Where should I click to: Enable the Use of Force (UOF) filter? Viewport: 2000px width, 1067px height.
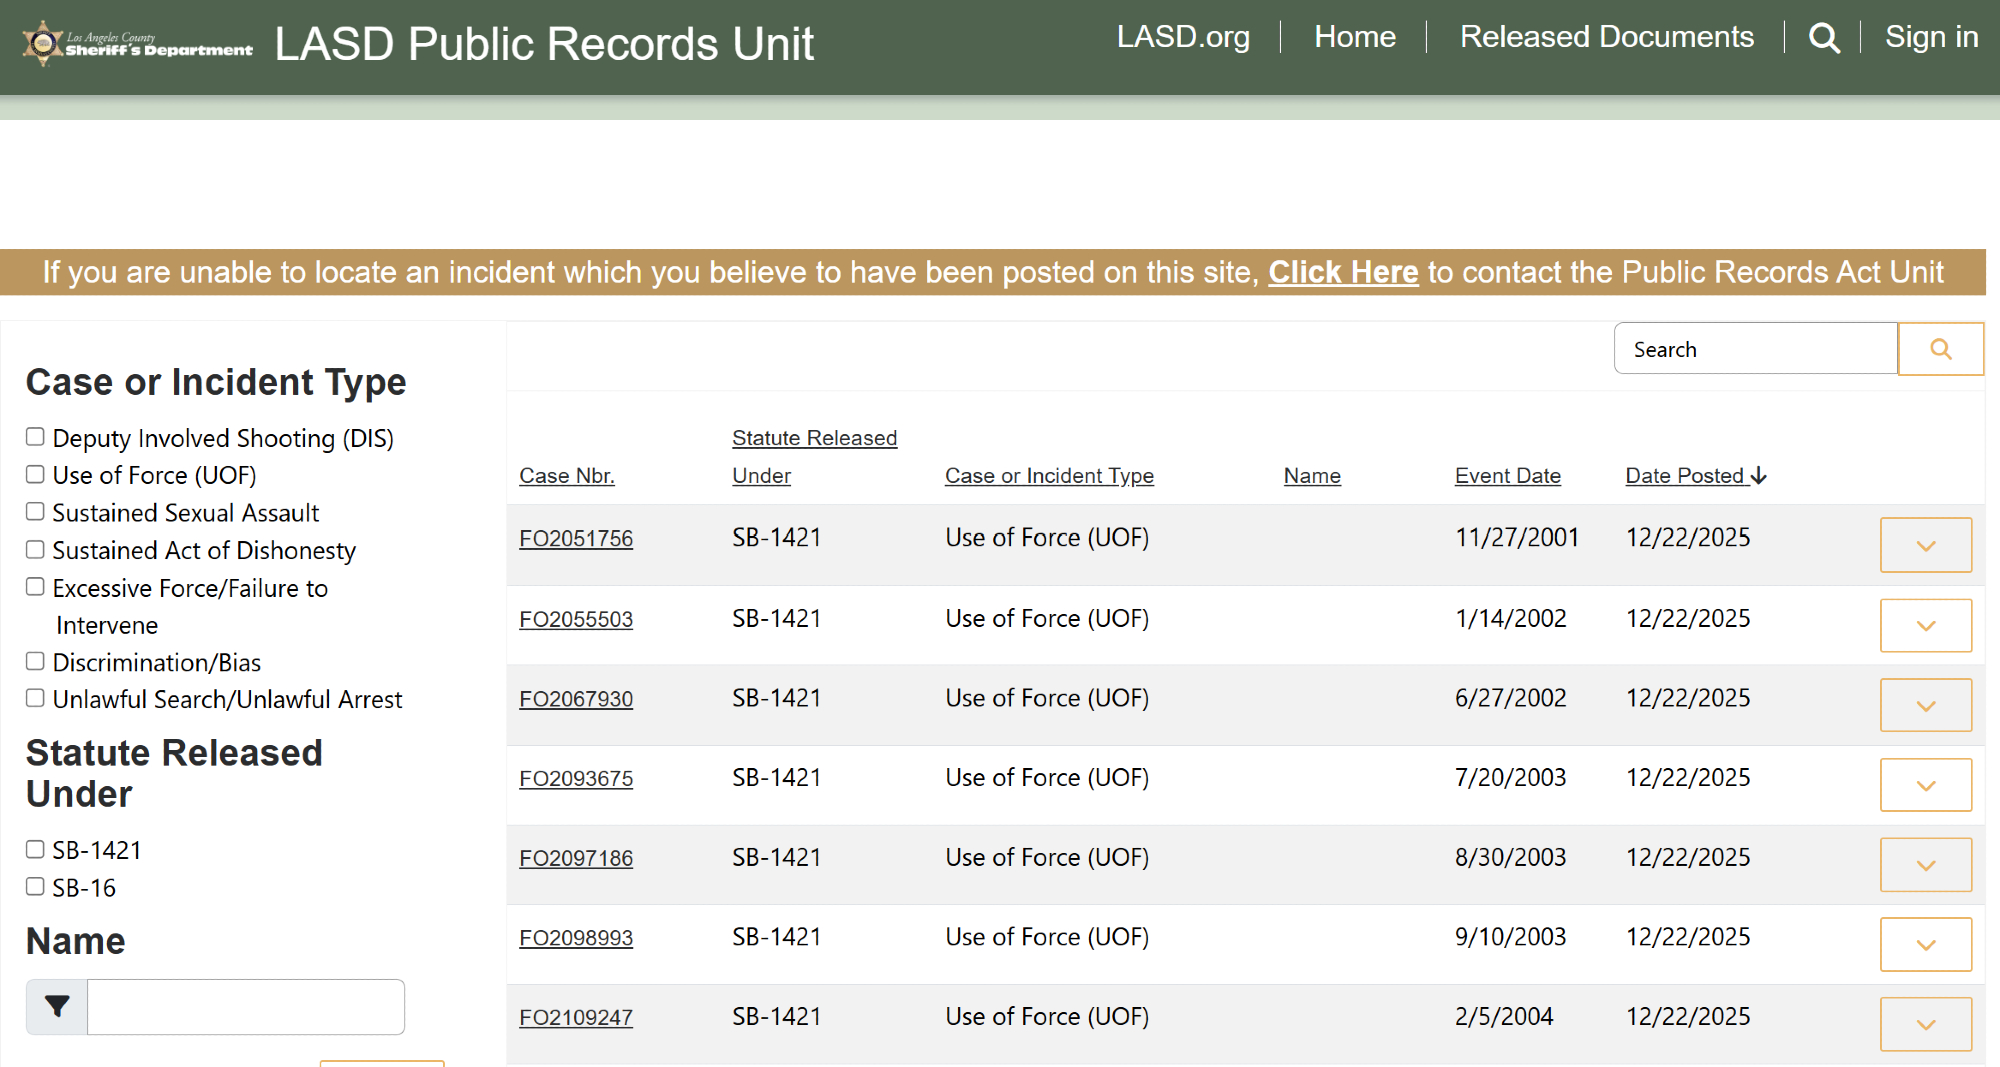tap(35, 474)
